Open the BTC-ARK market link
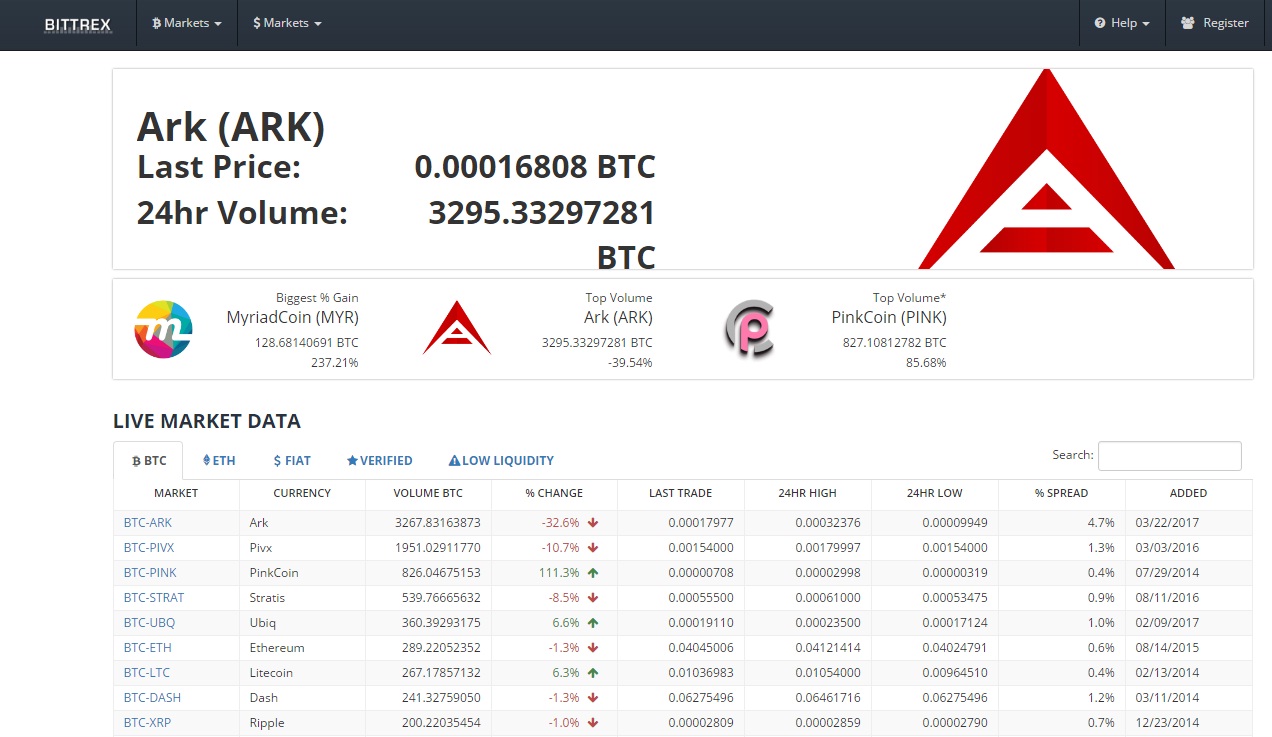Viewport: 1272px width, 737px height. [x=148, y=523]
